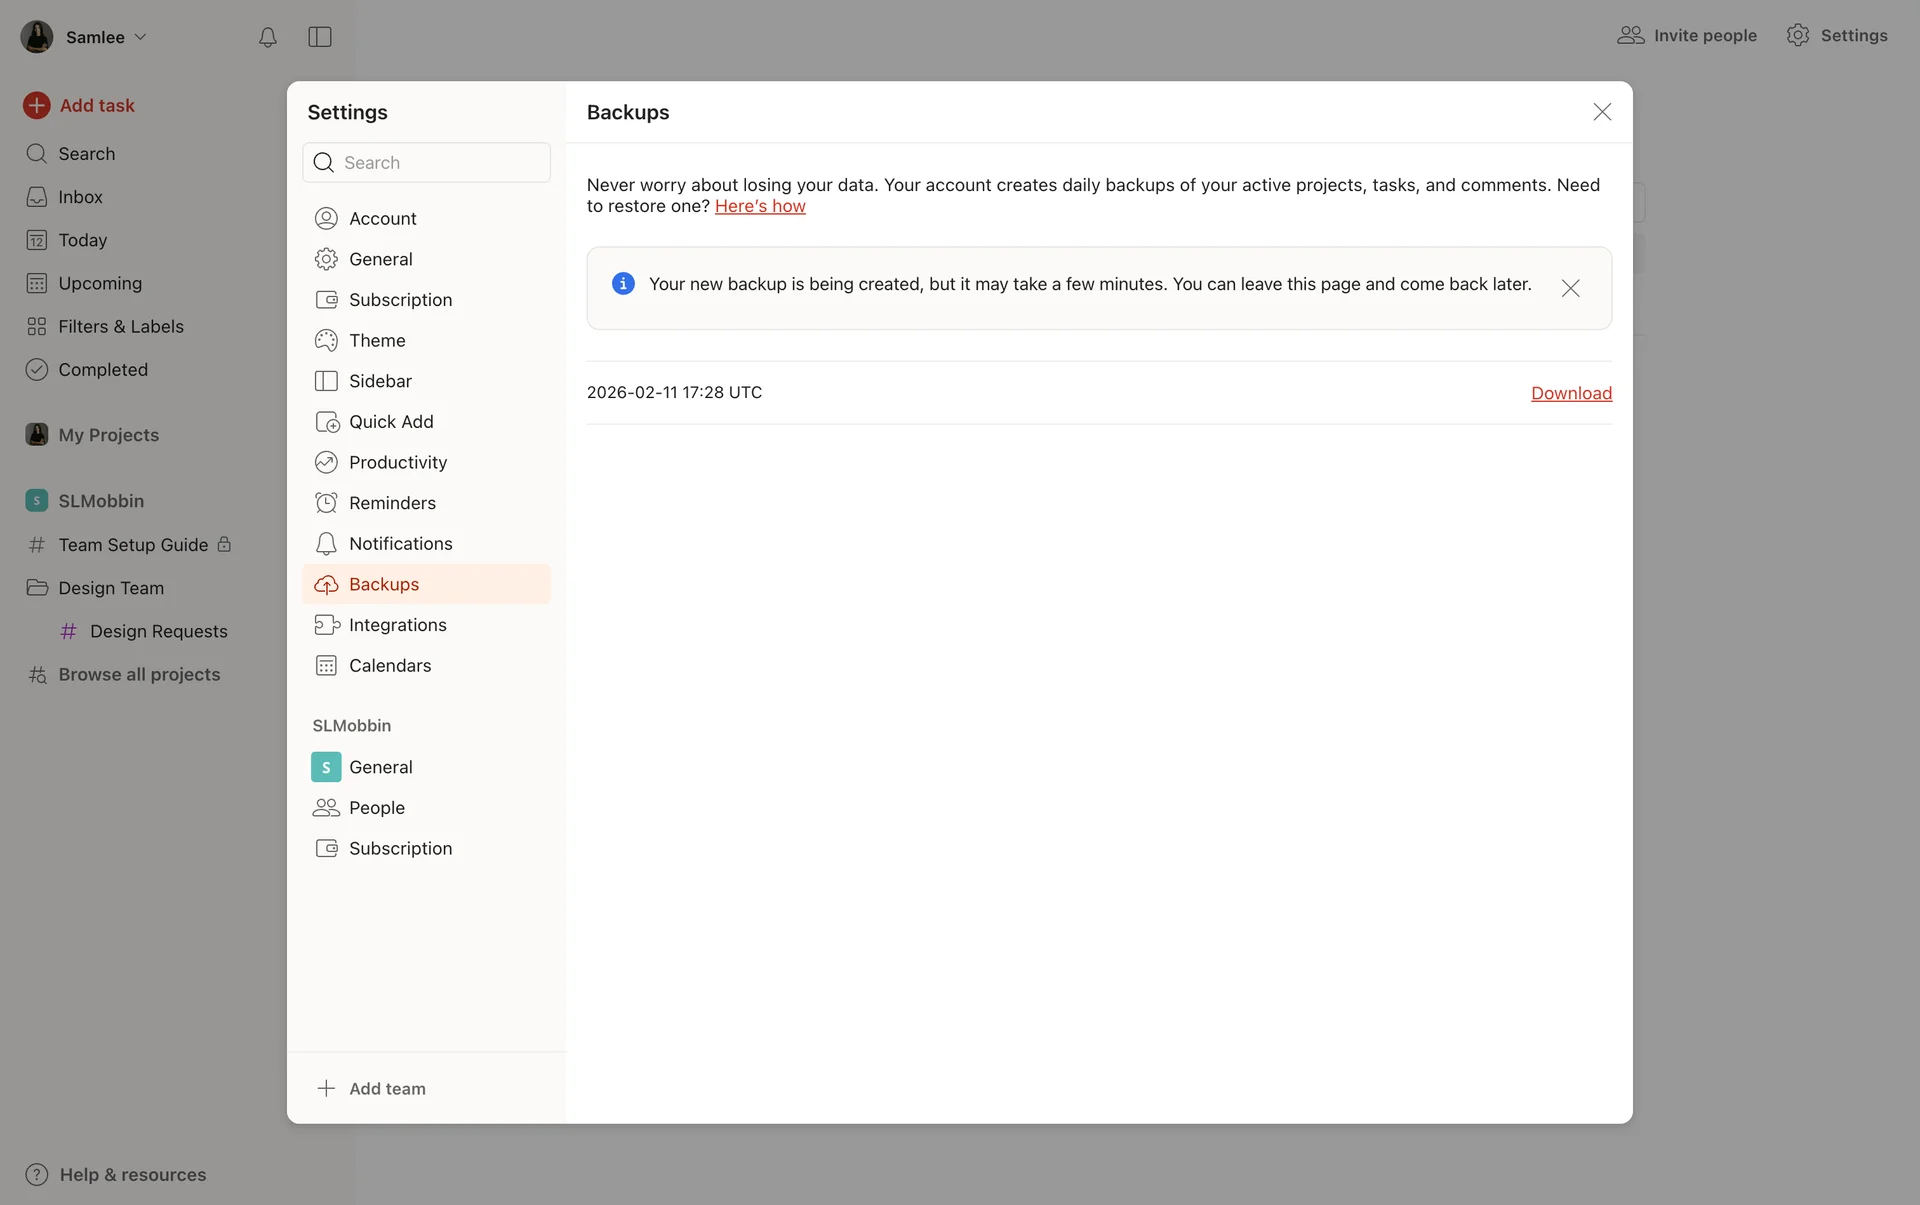Select the Account settings tab
The image size is (1920, 1205).
pos(382,219)
